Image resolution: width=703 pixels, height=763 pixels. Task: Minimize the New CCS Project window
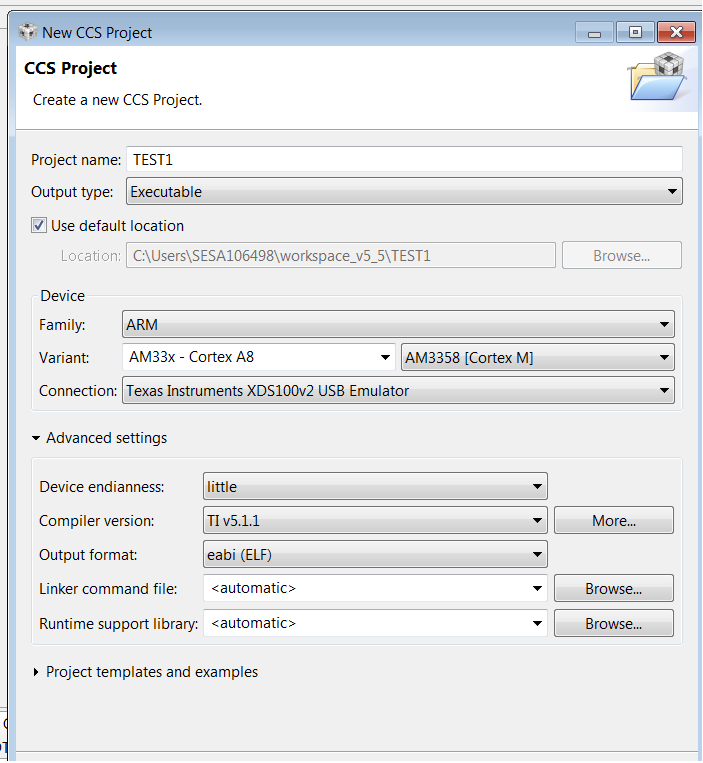[x=594, y=33]
